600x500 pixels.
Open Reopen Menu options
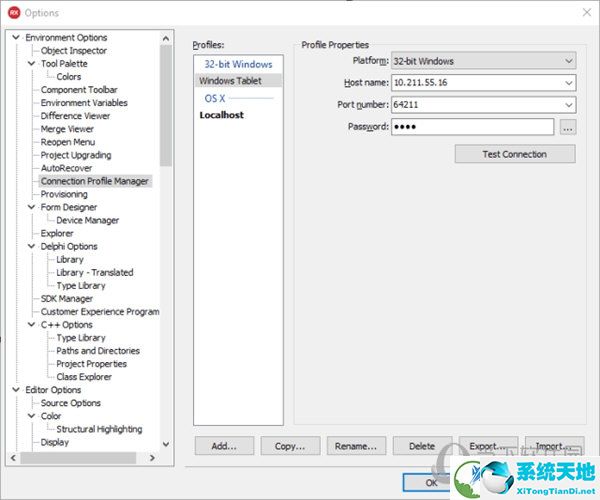point(68,142)
